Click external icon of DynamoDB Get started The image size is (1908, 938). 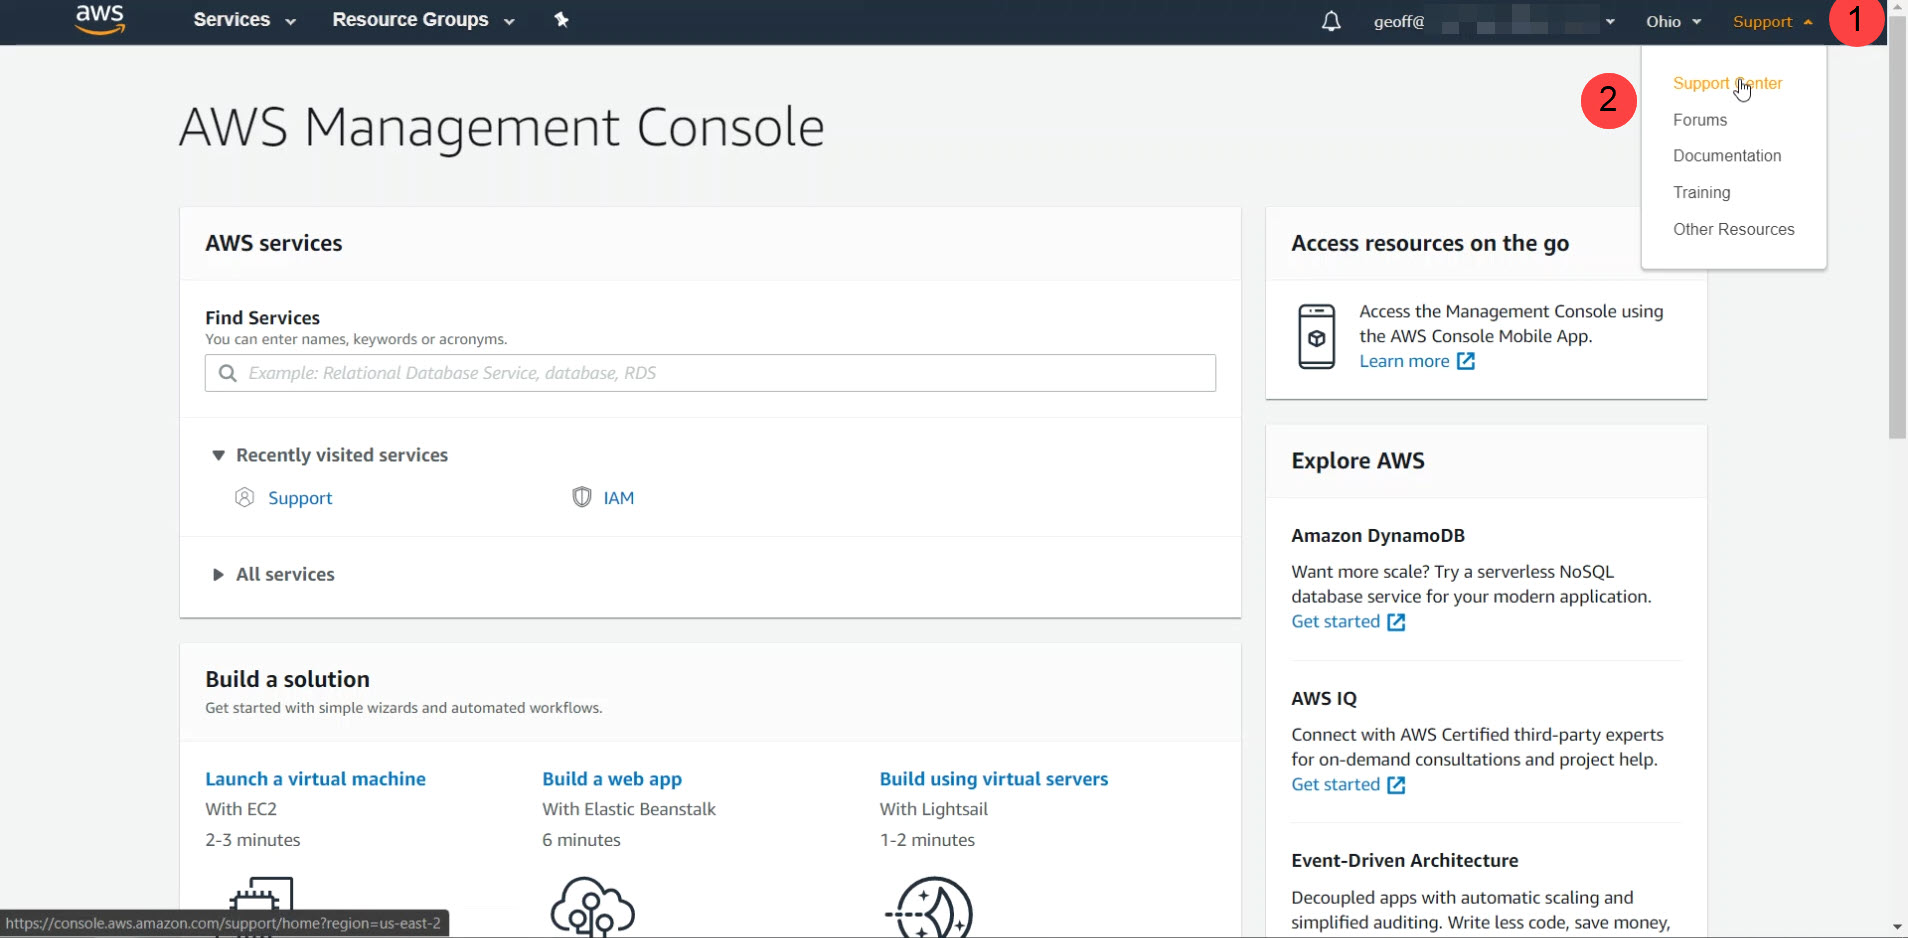tap(1396, 622)
